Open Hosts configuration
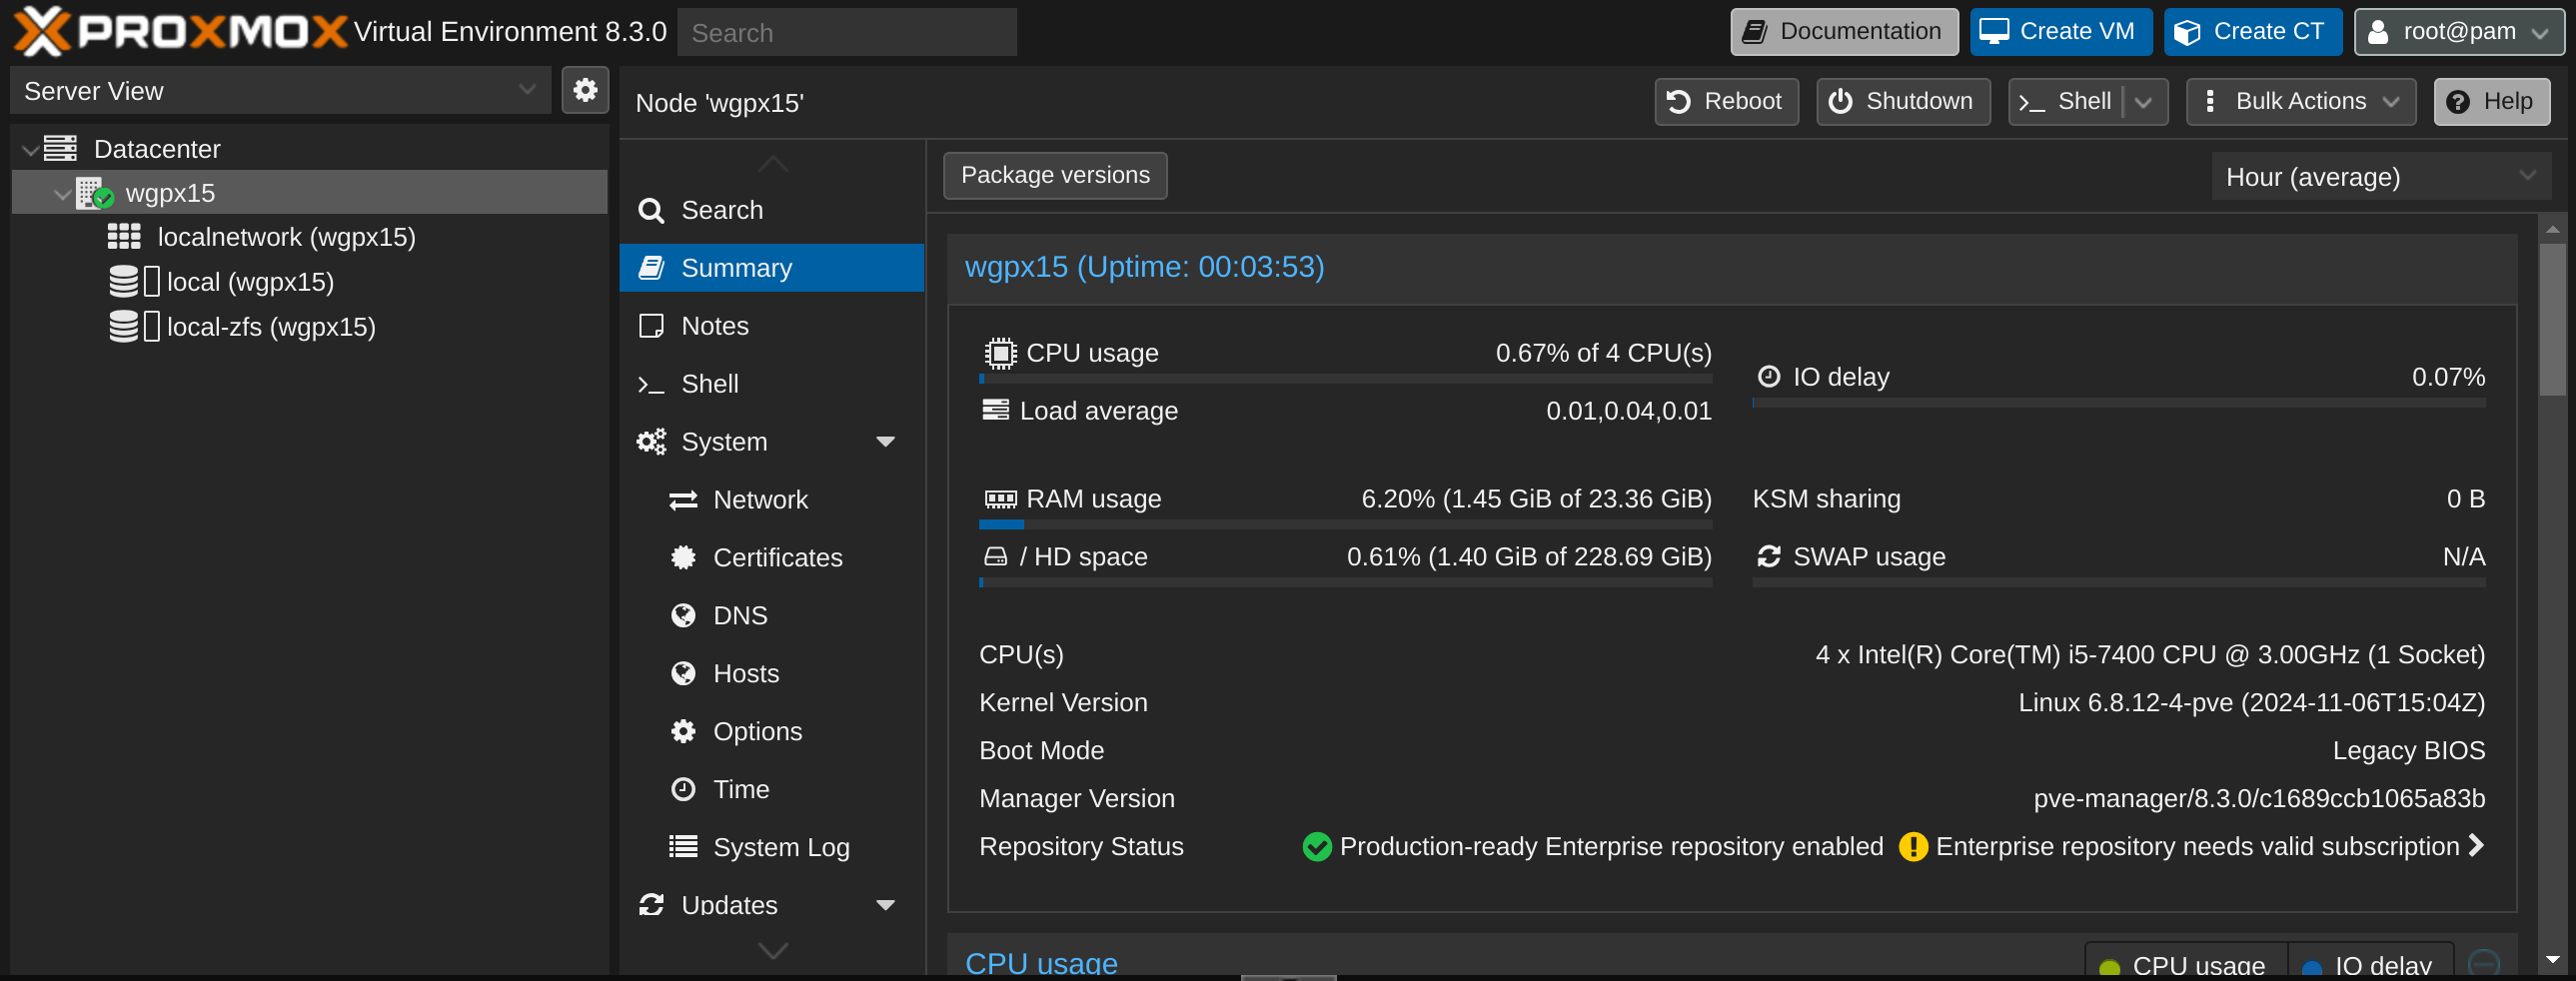2576x981 pixels. (771, 674)
